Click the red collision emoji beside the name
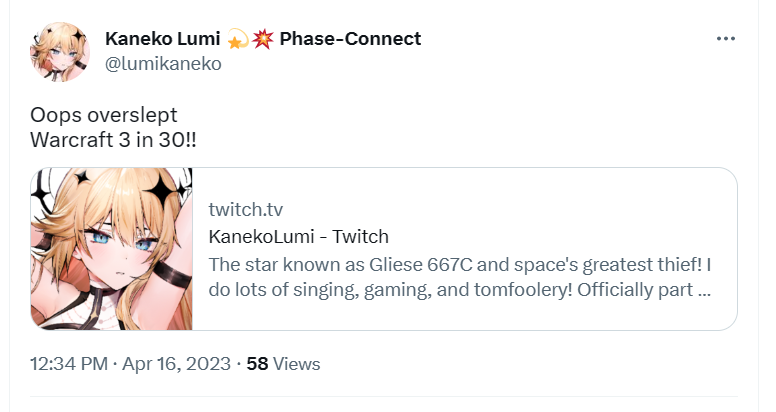Screen dimensions: 776x412 pyautogui.click(x=263, y=39)
